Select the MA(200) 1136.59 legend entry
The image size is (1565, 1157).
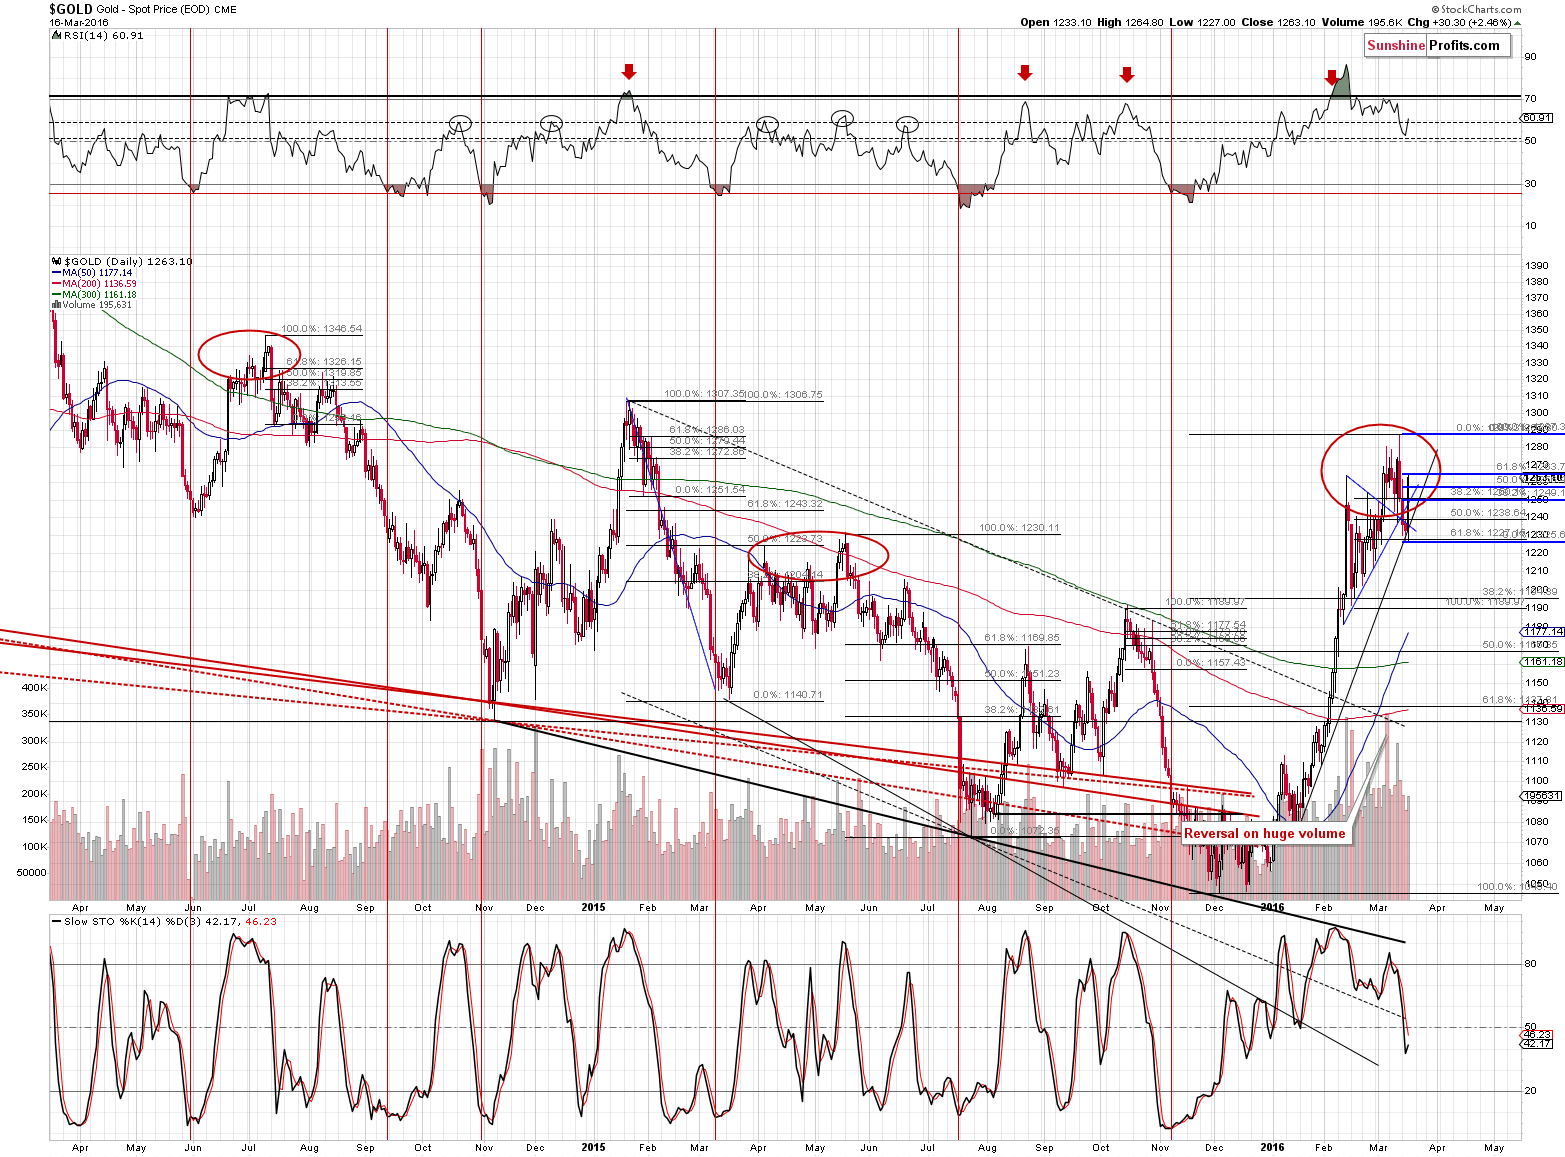click(93, 283)
